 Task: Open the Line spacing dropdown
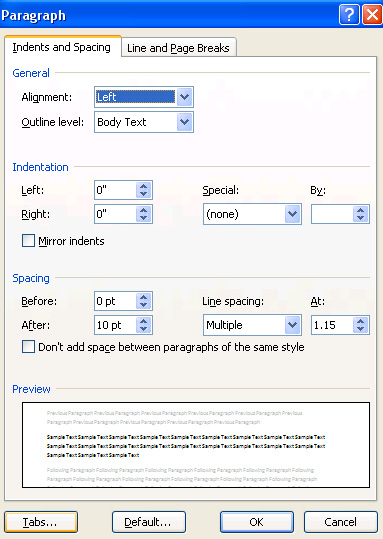293,325
